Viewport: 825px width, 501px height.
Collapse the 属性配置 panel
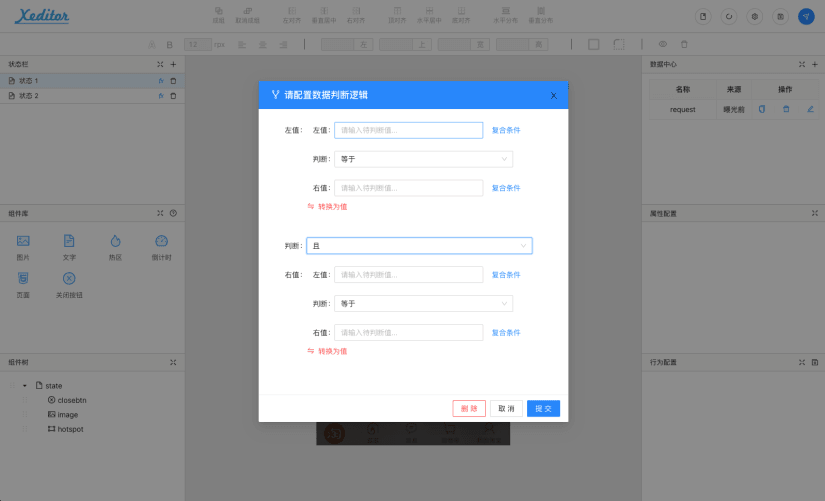point(814,213)
